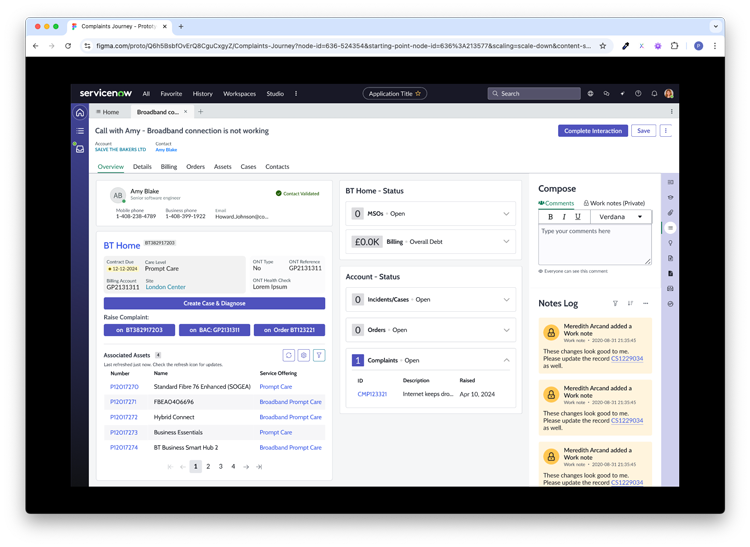Open the user avatar menu
The width and height of the screenshot is (750, 547).
pos(669,94)
